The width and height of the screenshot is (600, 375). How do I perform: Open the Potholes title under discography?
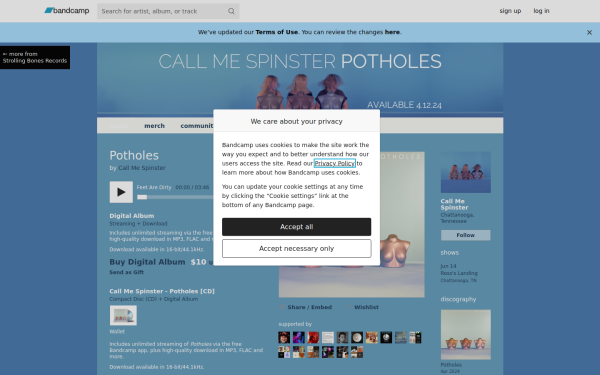tap(451, 365)
